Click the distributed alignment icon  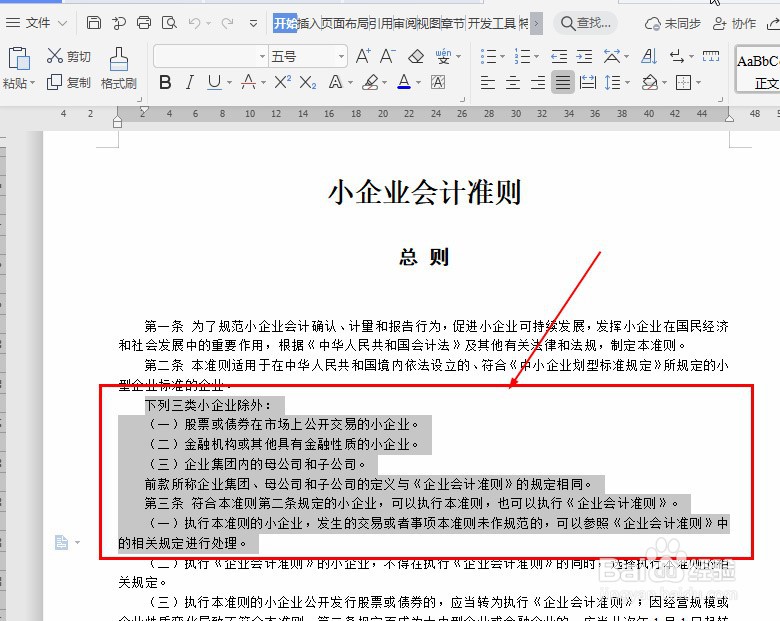pyautogui.click(x=588, y=82)
